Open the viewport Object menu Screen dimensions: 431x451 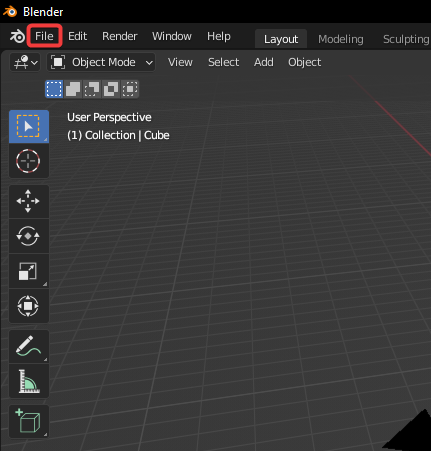coord(304,62)
